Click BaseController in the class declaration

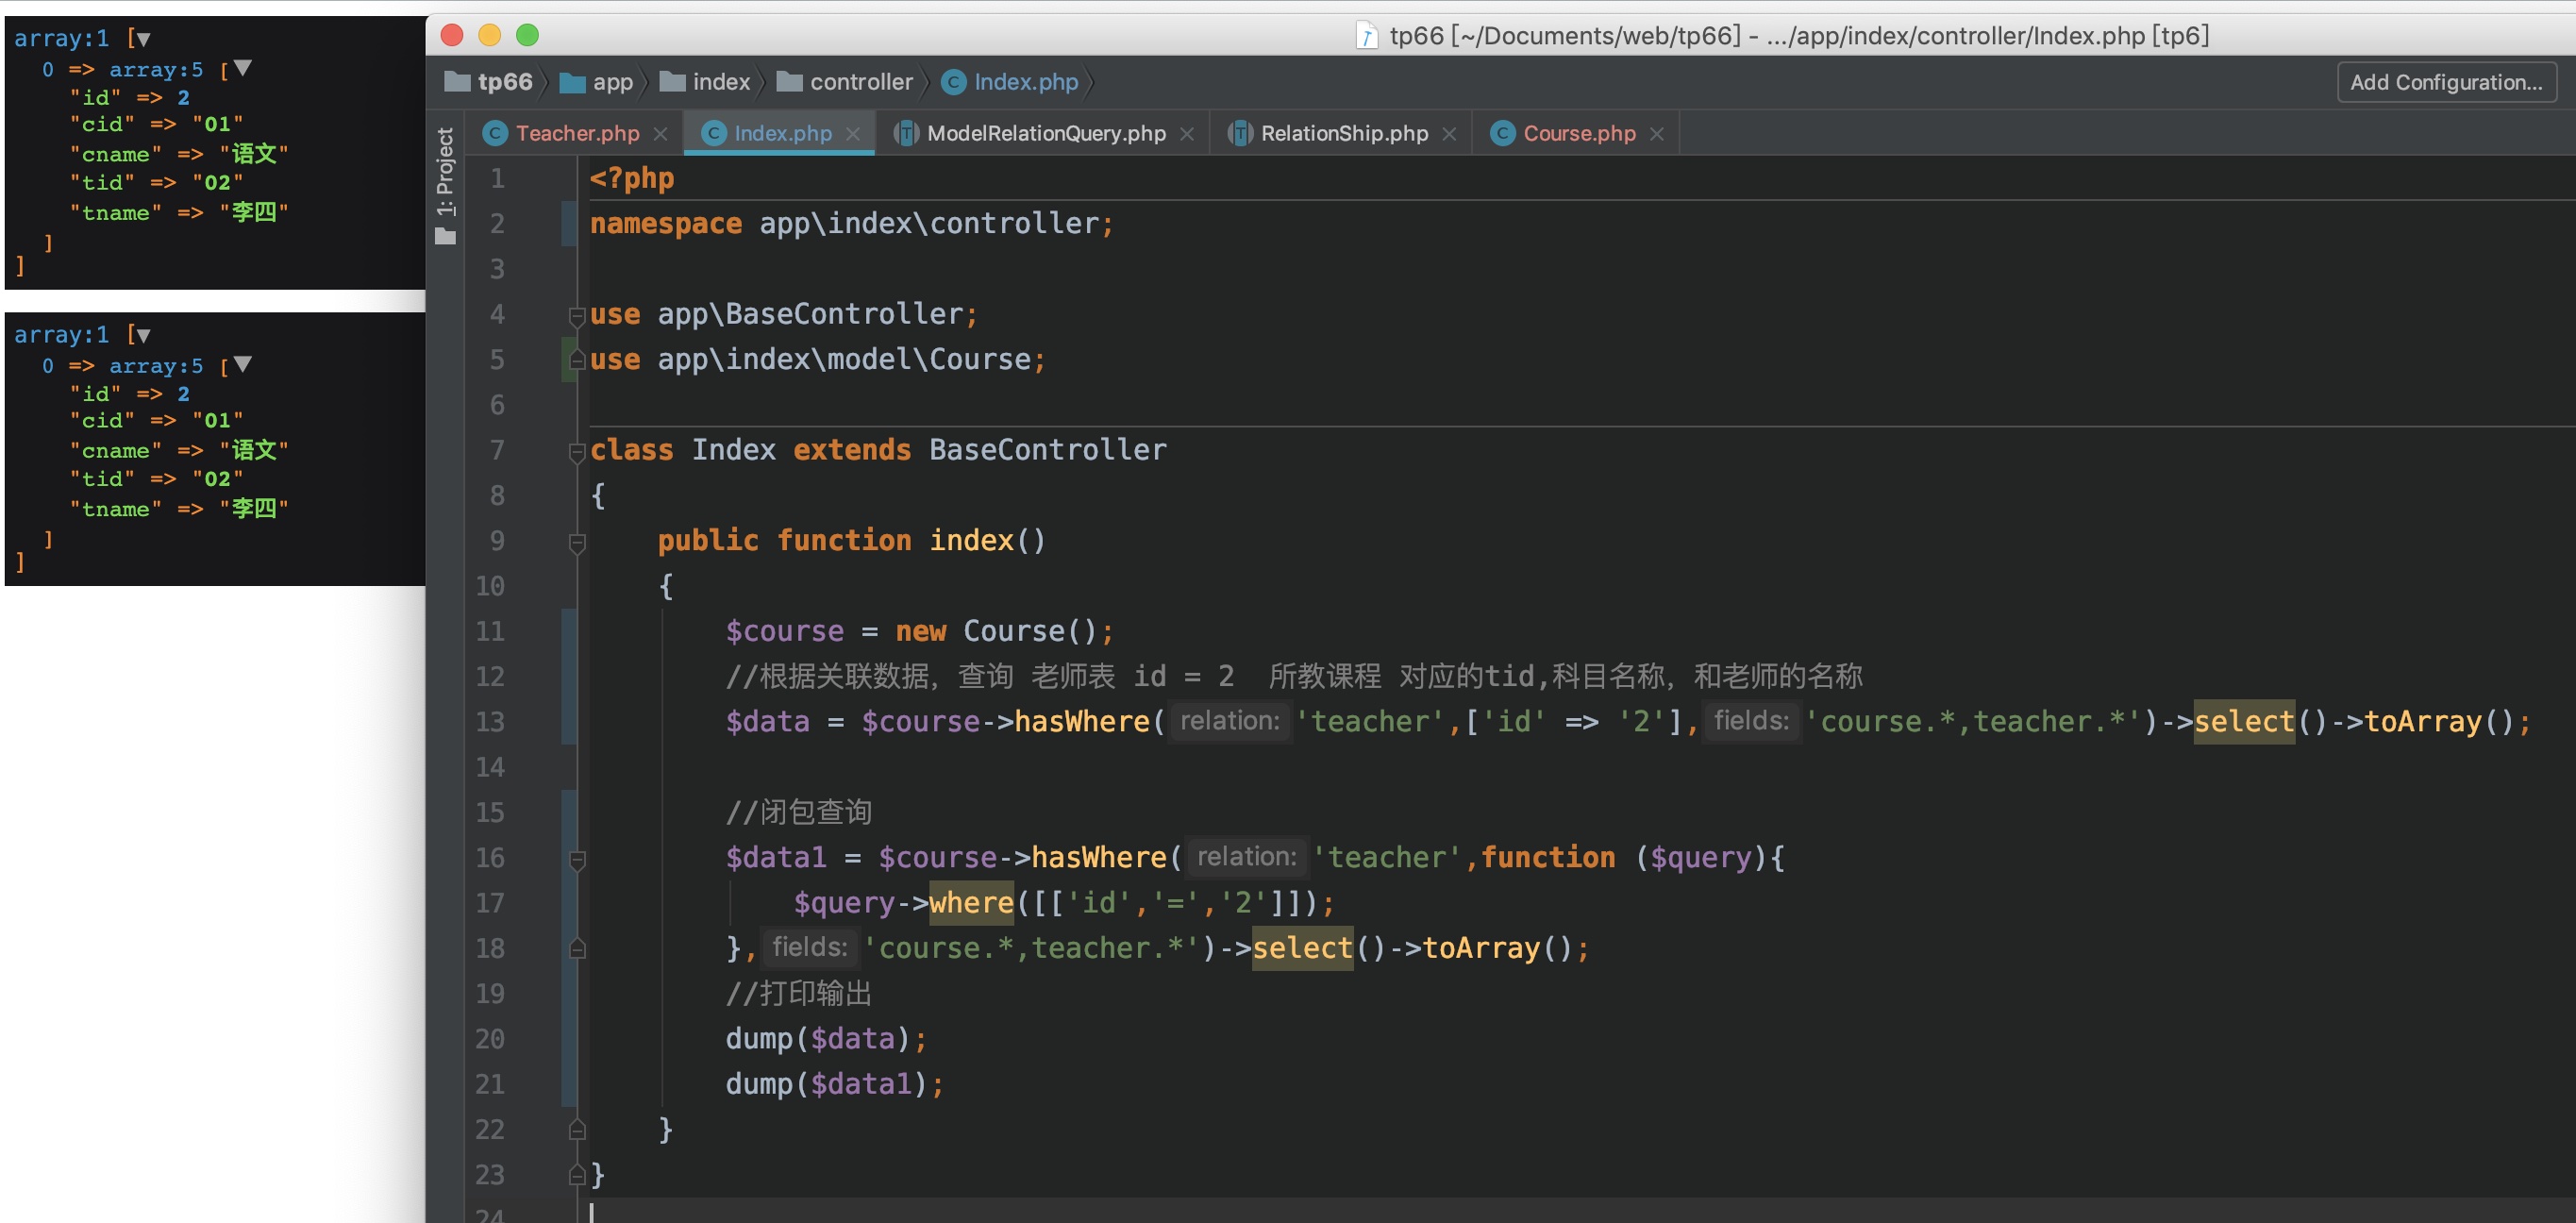click(x=1047, y=450)
